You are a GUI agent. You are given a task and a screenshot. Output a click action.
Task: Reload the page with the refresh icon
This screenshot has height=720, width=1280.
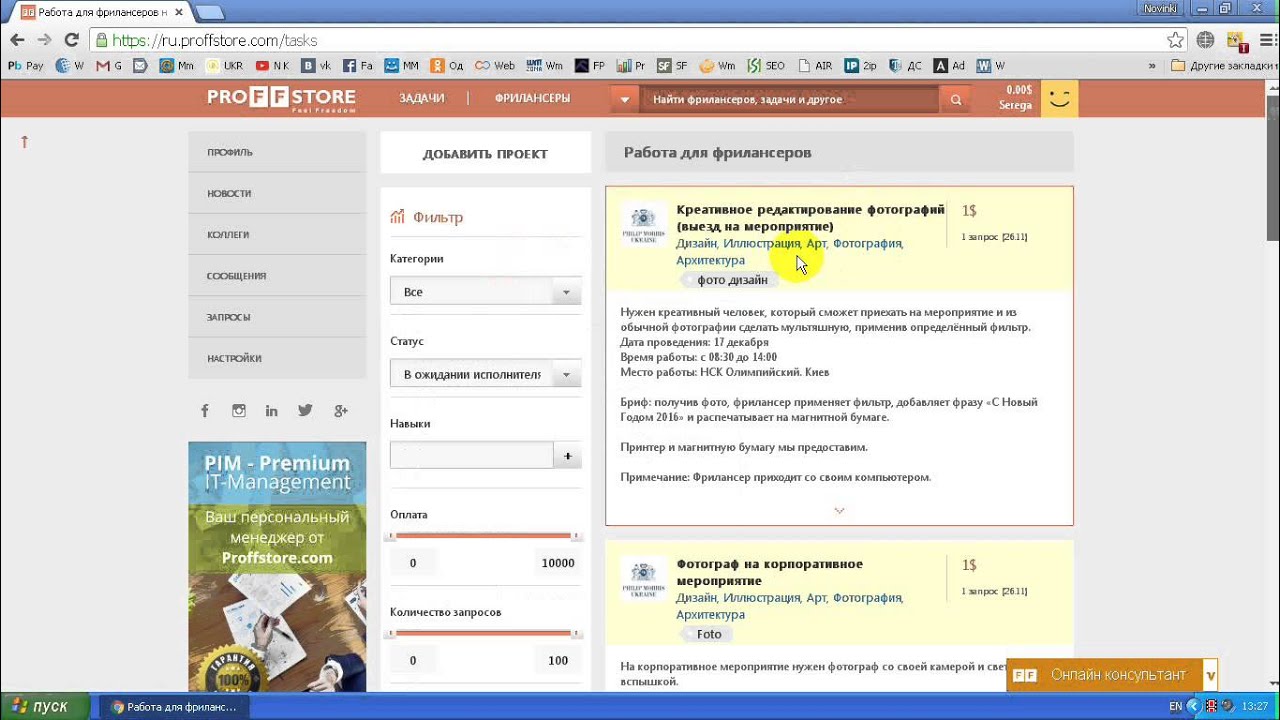(71, 40)
